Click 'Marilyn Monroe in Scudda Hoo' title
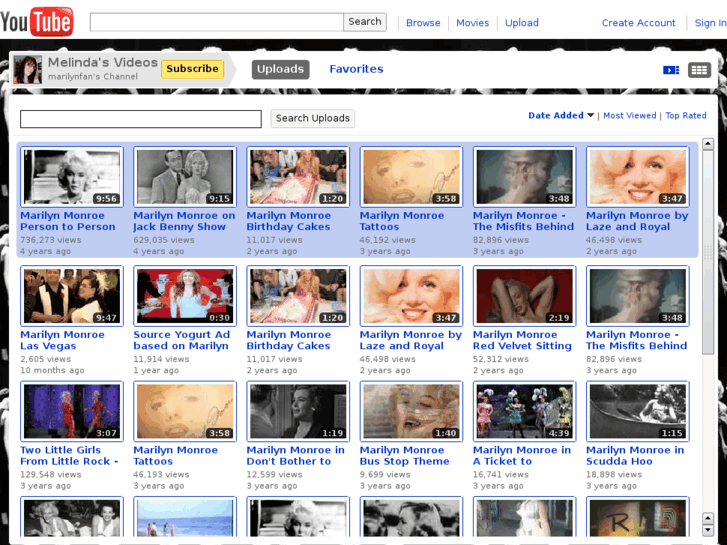 (x=635, y=456)
